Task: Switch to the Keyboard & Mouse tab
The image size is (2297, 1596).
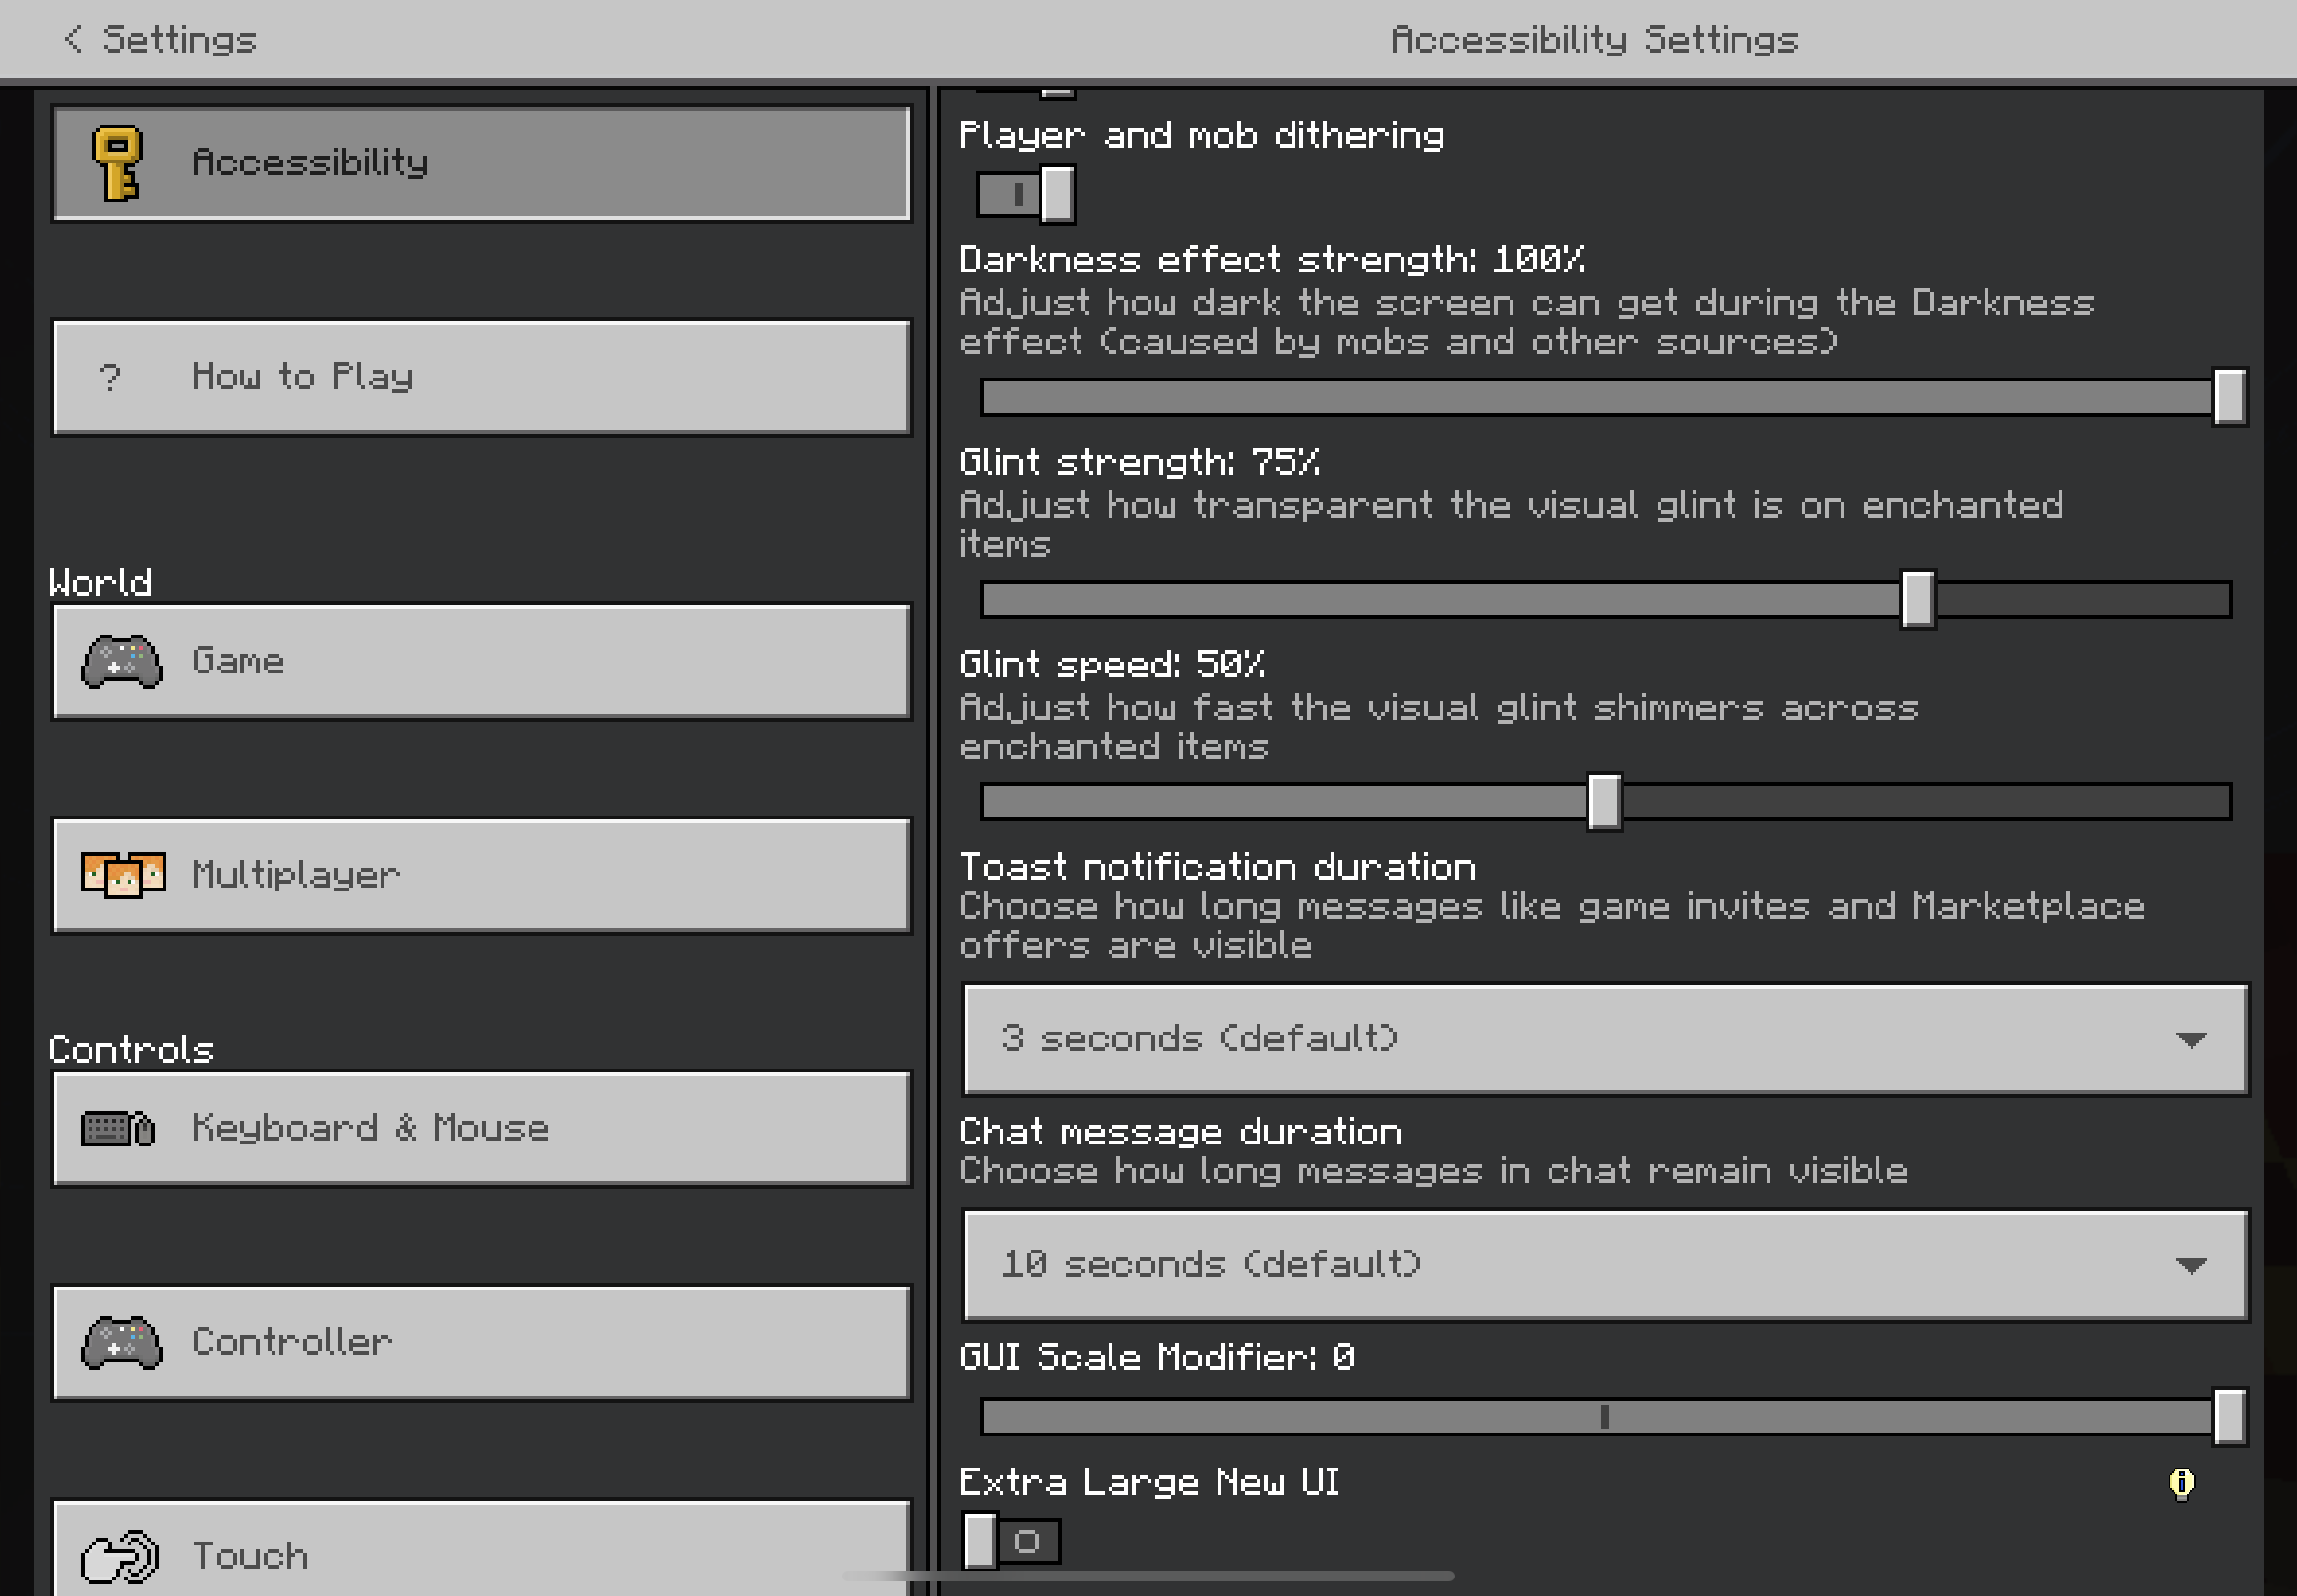Action: click(481, 1129)
